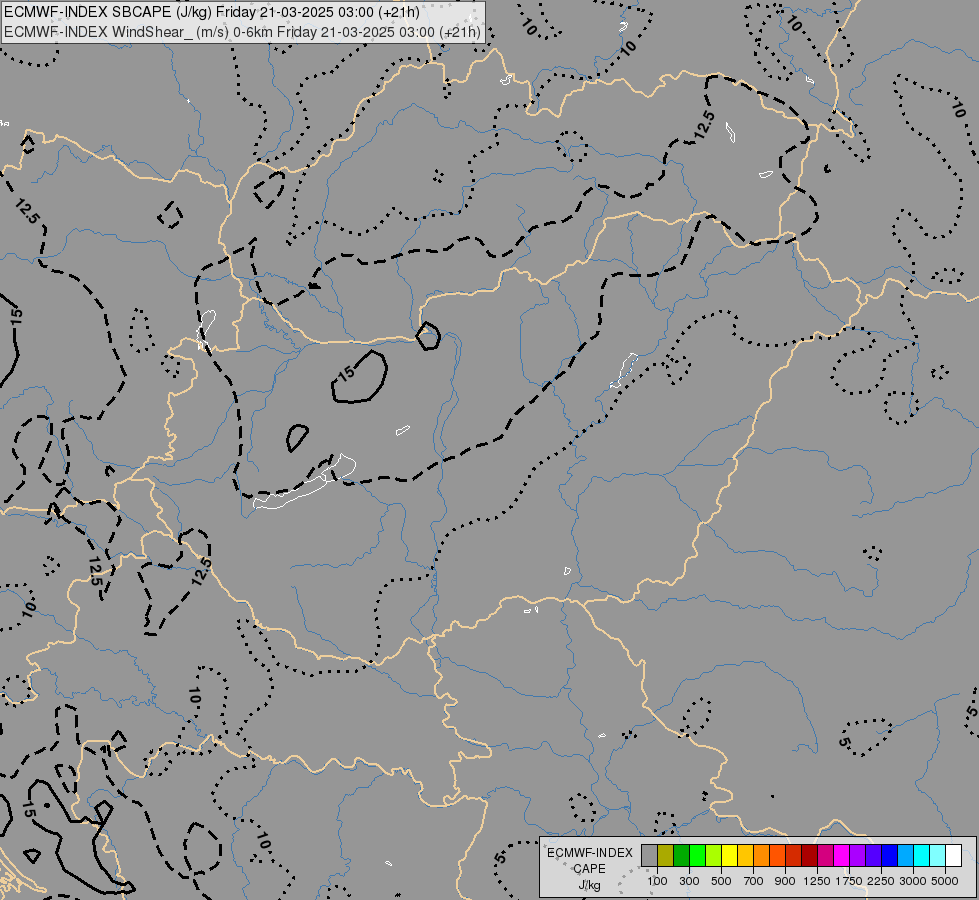Click the '300' legend tick value
The height and width of the screenshot is (900, 979).
[689, 881]
